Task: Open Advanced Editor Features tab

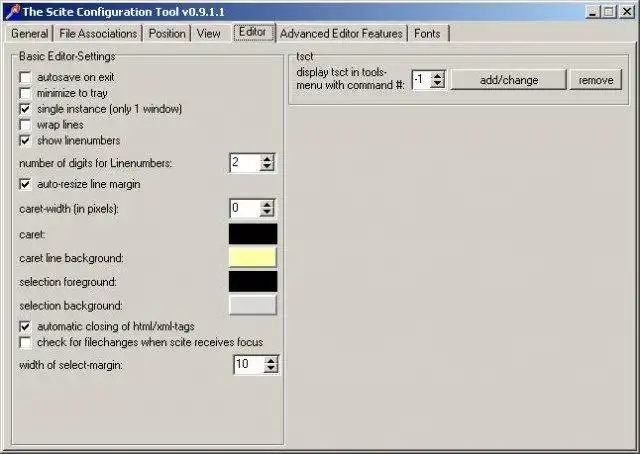Action: click(x=341, y=33)
